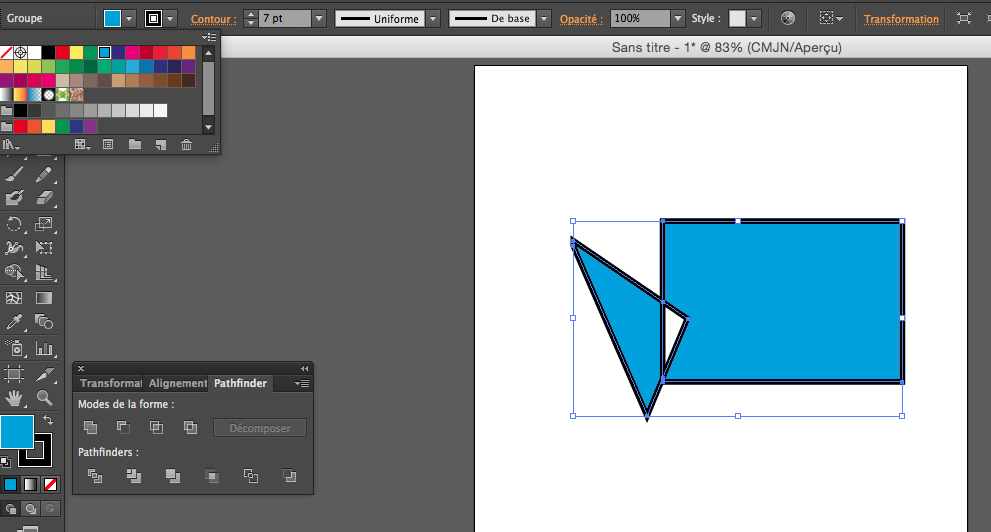The image size is (991, 532).
Task: Select the Mesh tool
Action: (14, 298)
